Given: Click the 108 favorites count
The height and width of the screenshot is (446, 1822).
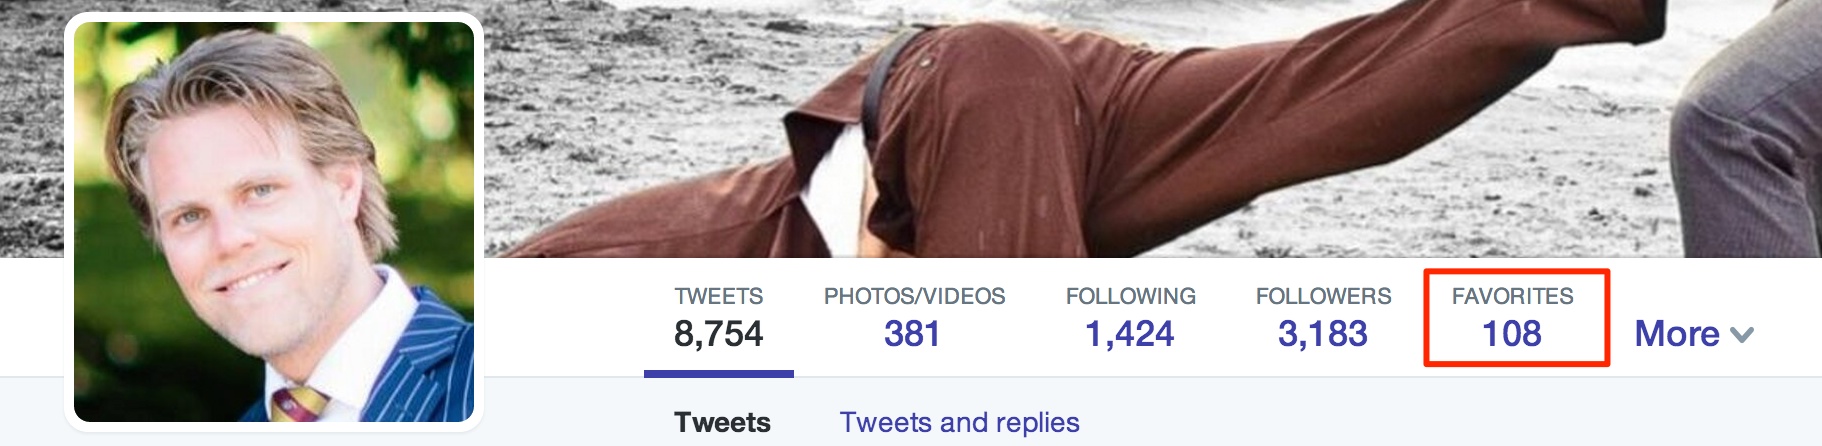Looking at the screenshot, I should [1512, 334].
